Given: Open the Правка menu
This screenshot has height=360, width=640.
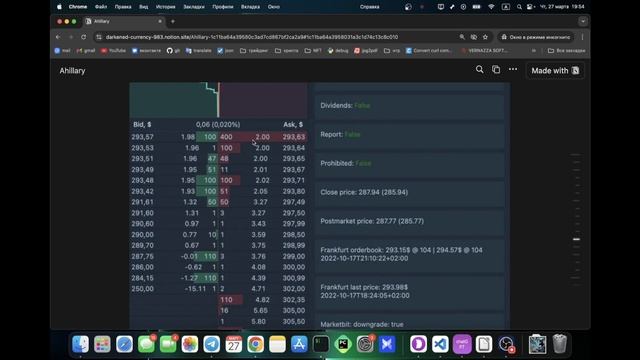Looking at the screenshot, I should tap(123, 7).
